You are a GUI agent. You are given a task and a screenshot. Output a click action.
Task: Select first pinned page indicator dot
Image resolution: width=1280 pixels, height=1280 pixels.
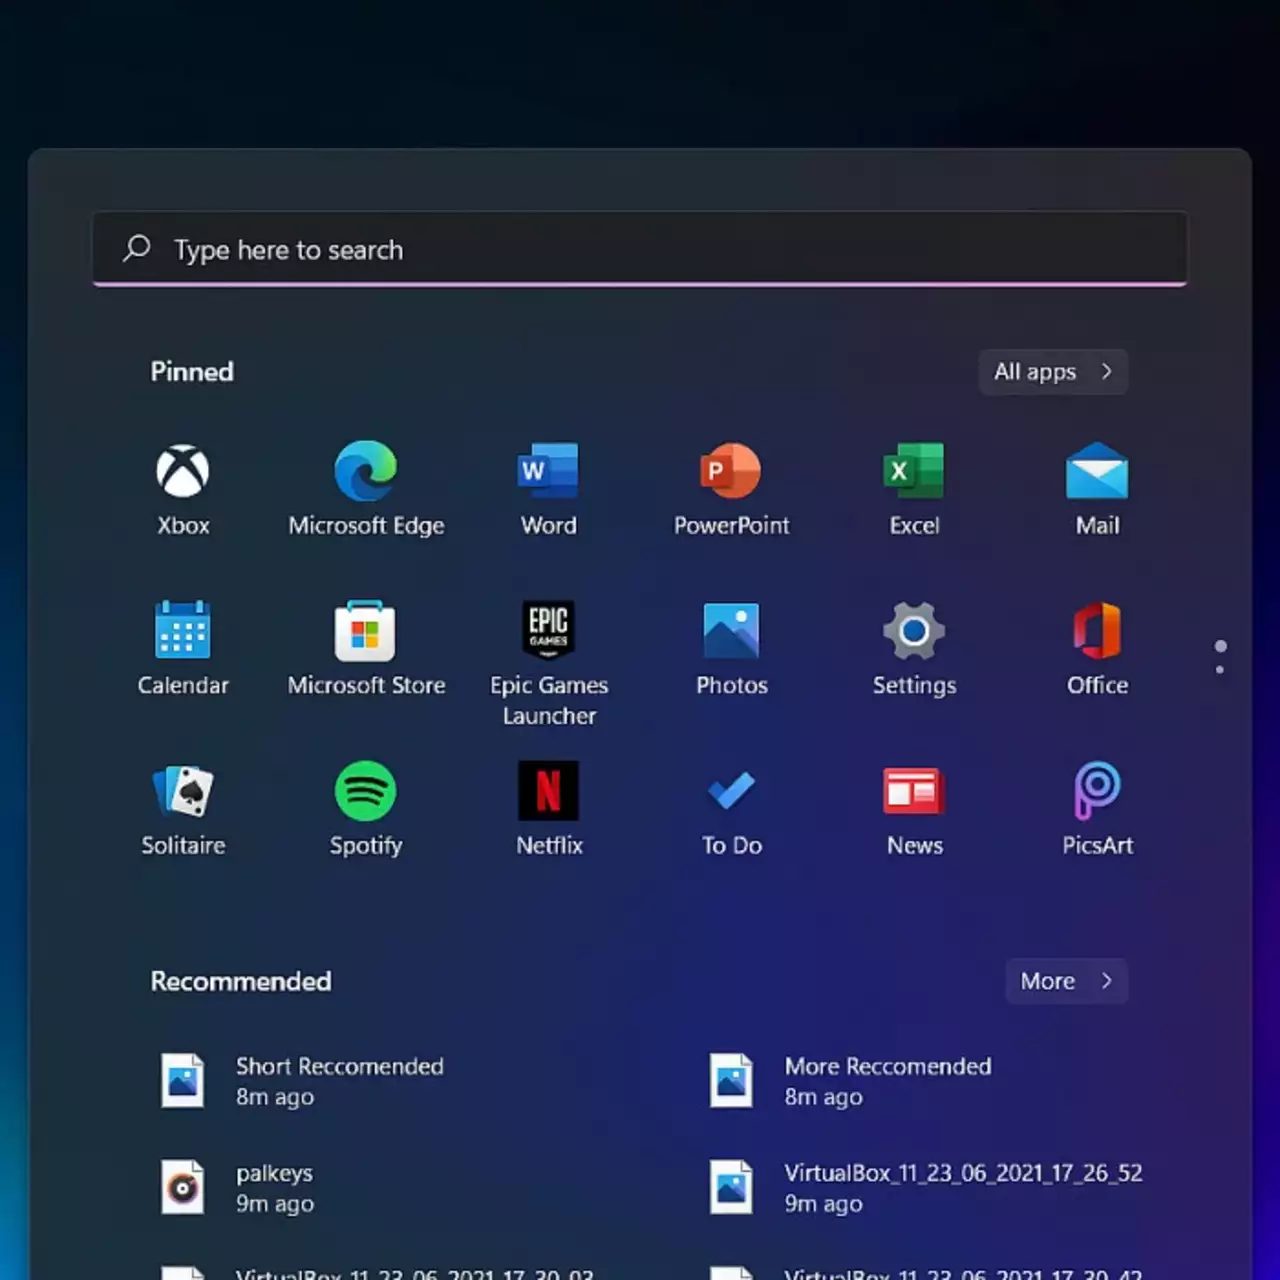pyautogui.click(x=1220, y=646)
